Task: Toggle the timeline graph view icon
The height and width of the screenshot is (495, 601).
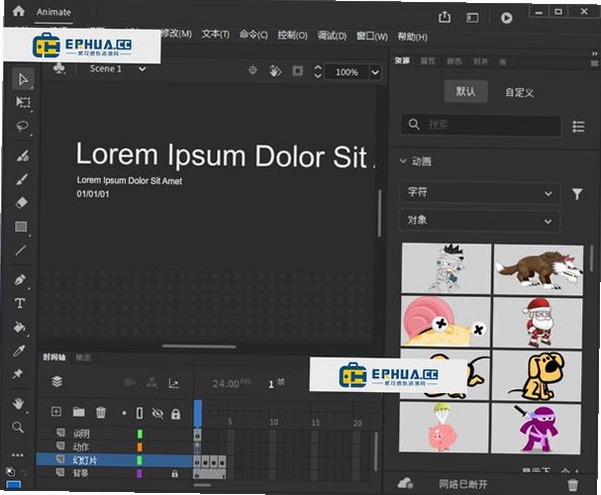Action: [174, 383]
